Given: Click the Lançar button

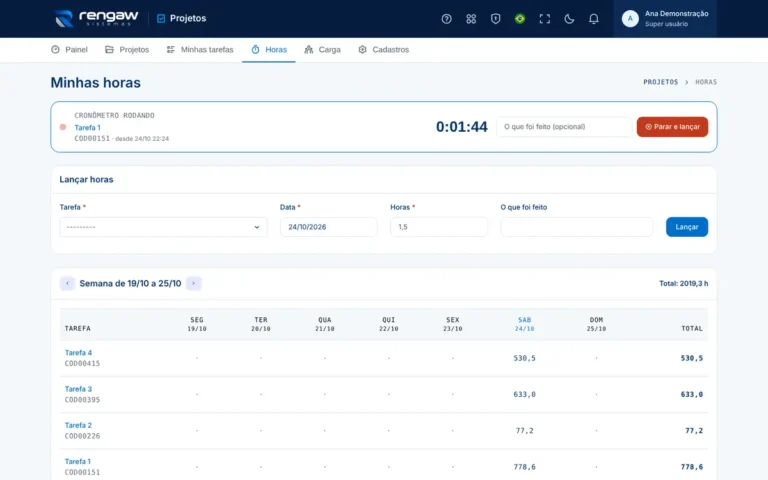Looking at the screenshot, I should (687, 227).
